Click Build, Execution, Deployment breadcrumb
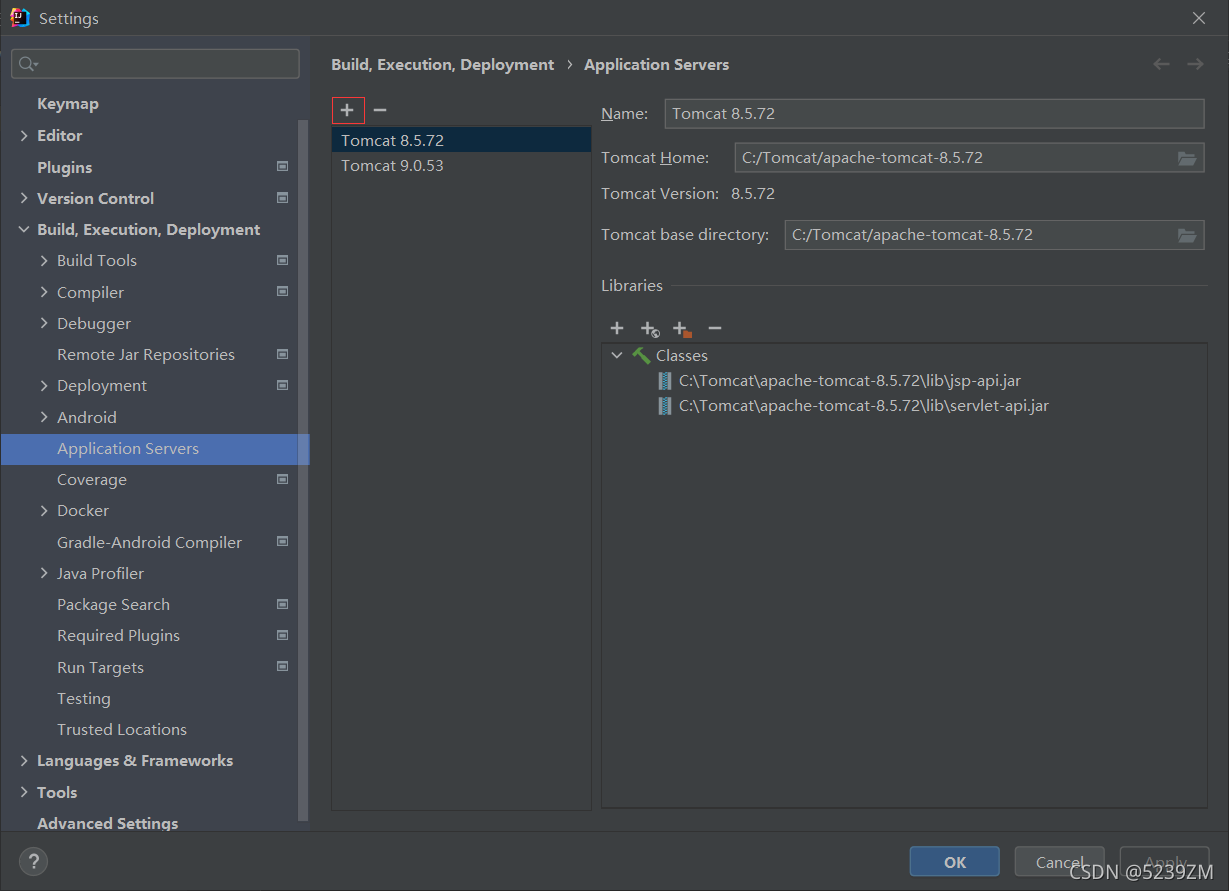This screenshot has height=891, width=1229. tap(442, 64)
